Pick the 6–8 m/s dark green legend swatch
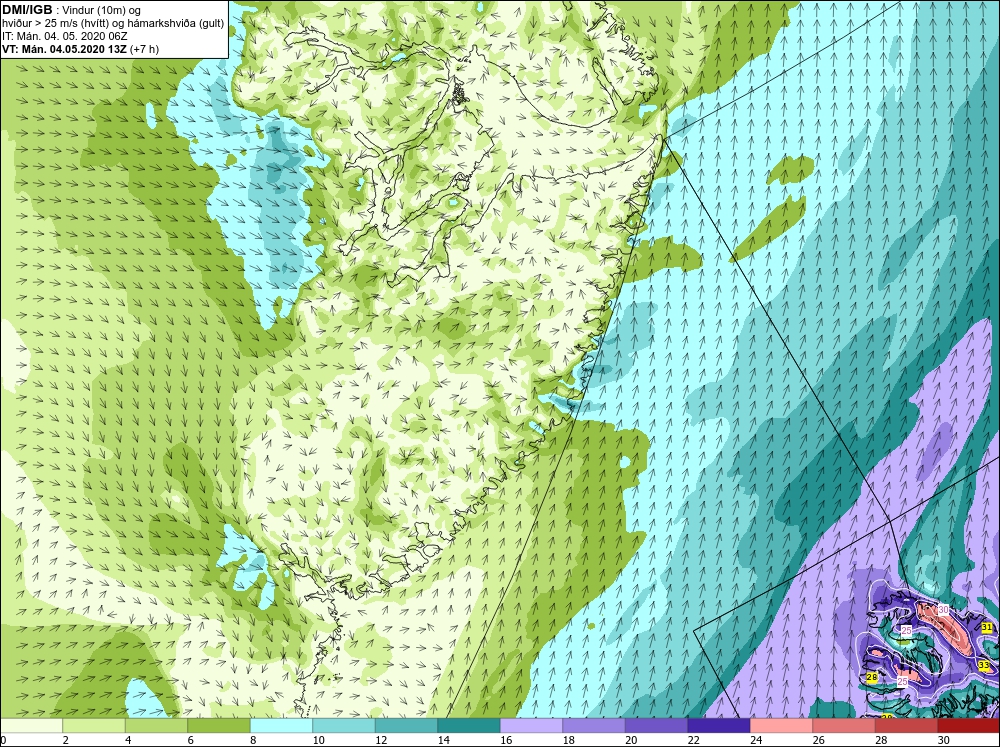This screenshot has width=1000, height=747. pos(219,725)
